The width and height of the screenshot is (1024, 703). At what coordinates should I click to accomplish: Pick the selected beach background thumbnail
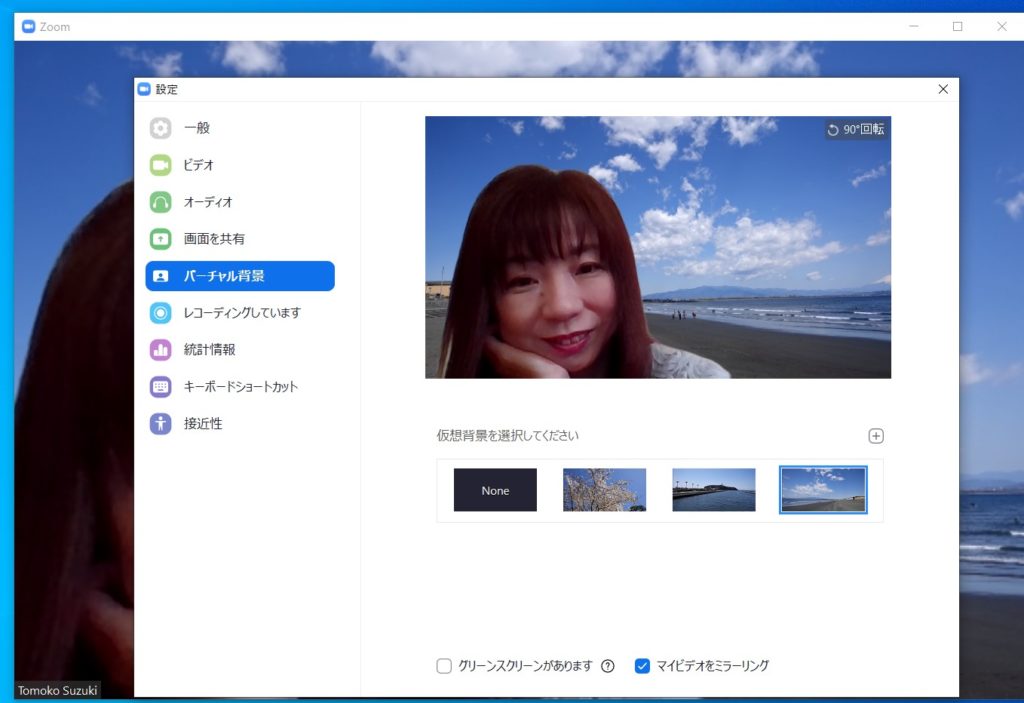823,490
